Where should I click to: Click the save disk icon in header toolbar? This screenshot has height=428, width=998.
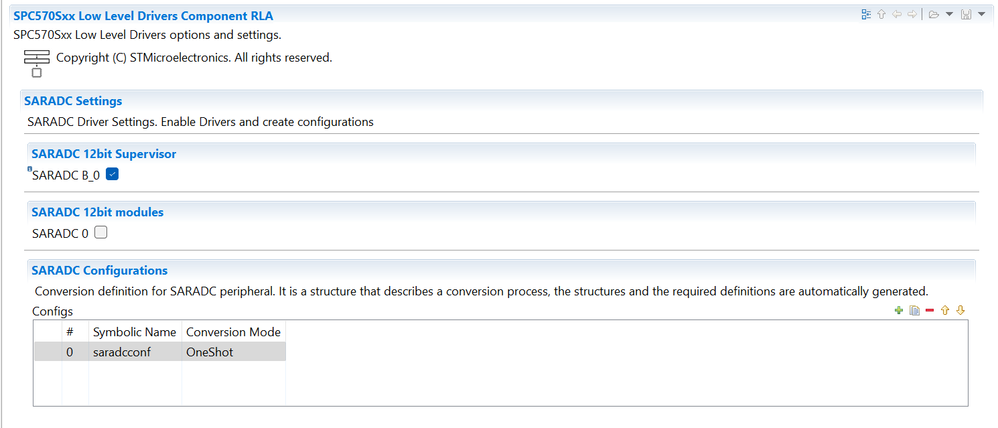tap(966, 14)
